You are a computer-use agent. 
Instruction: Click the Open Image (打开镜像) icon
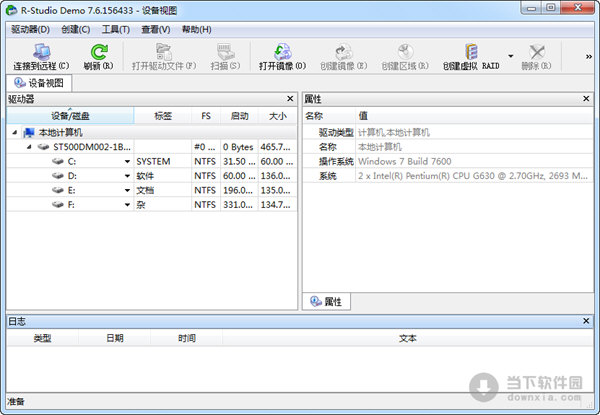point(282,52)
